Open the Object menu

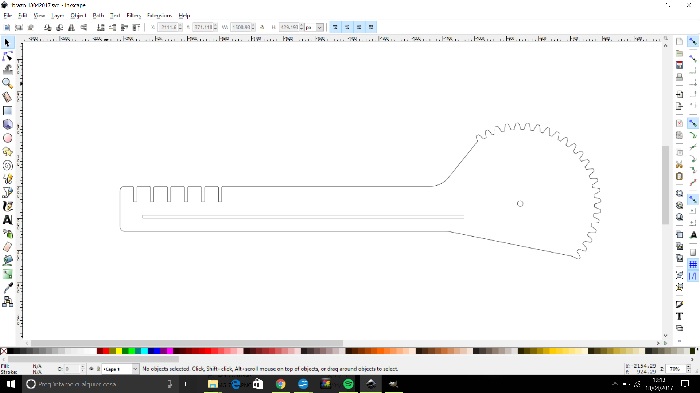[78, 15]
